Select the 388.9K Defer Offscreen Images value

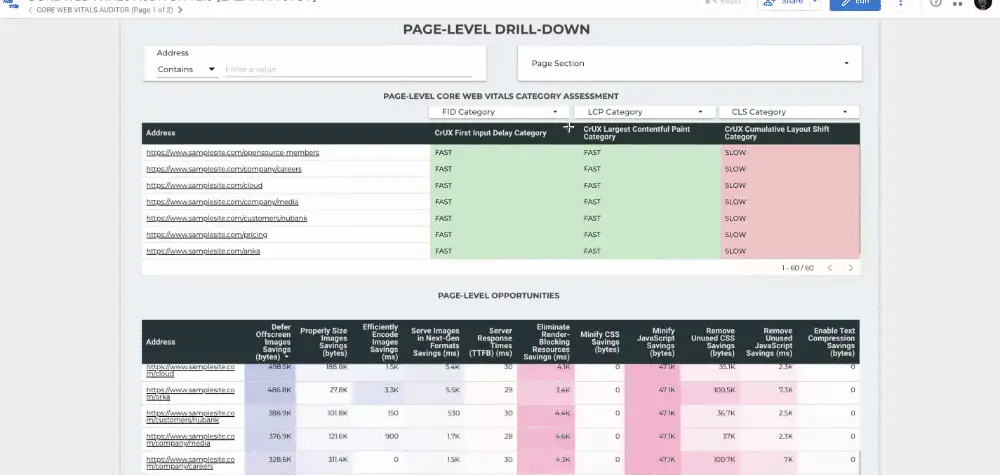tap(280, 413)
